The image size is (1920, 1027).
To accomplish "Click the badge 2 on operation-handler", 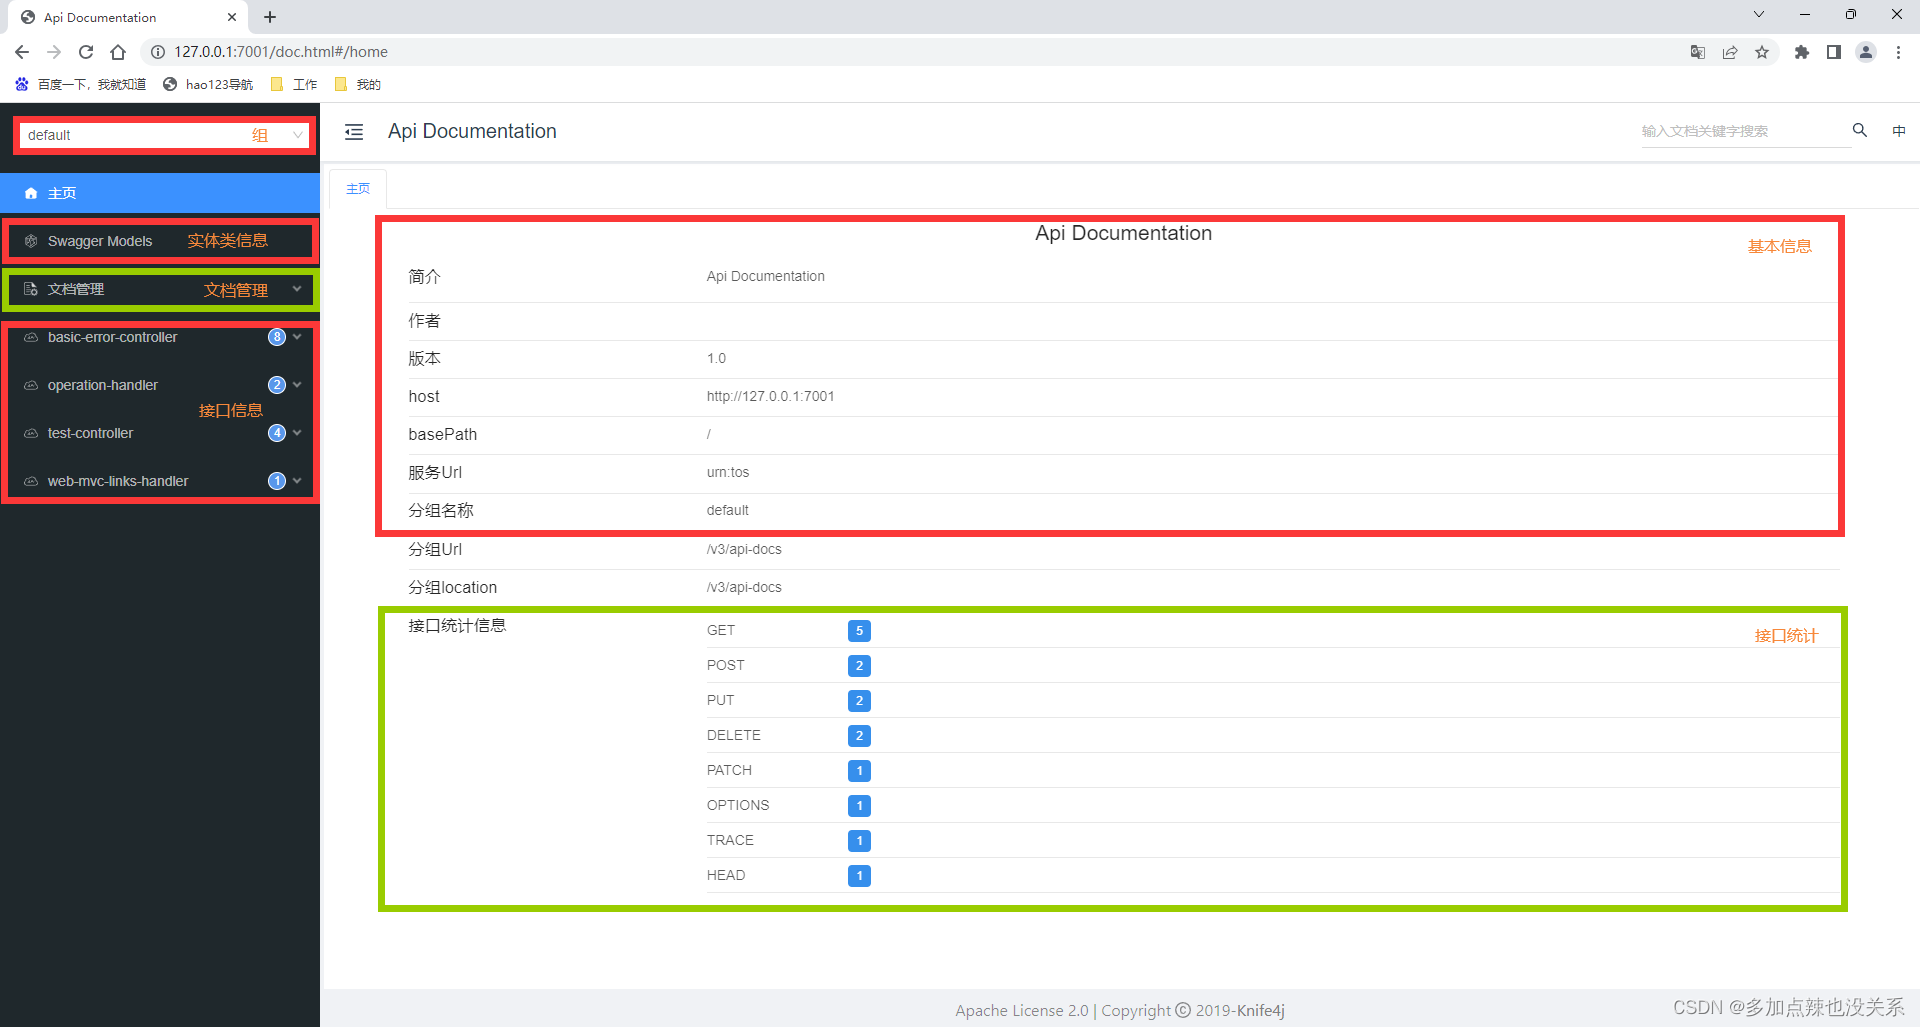I will coord(277,385).
